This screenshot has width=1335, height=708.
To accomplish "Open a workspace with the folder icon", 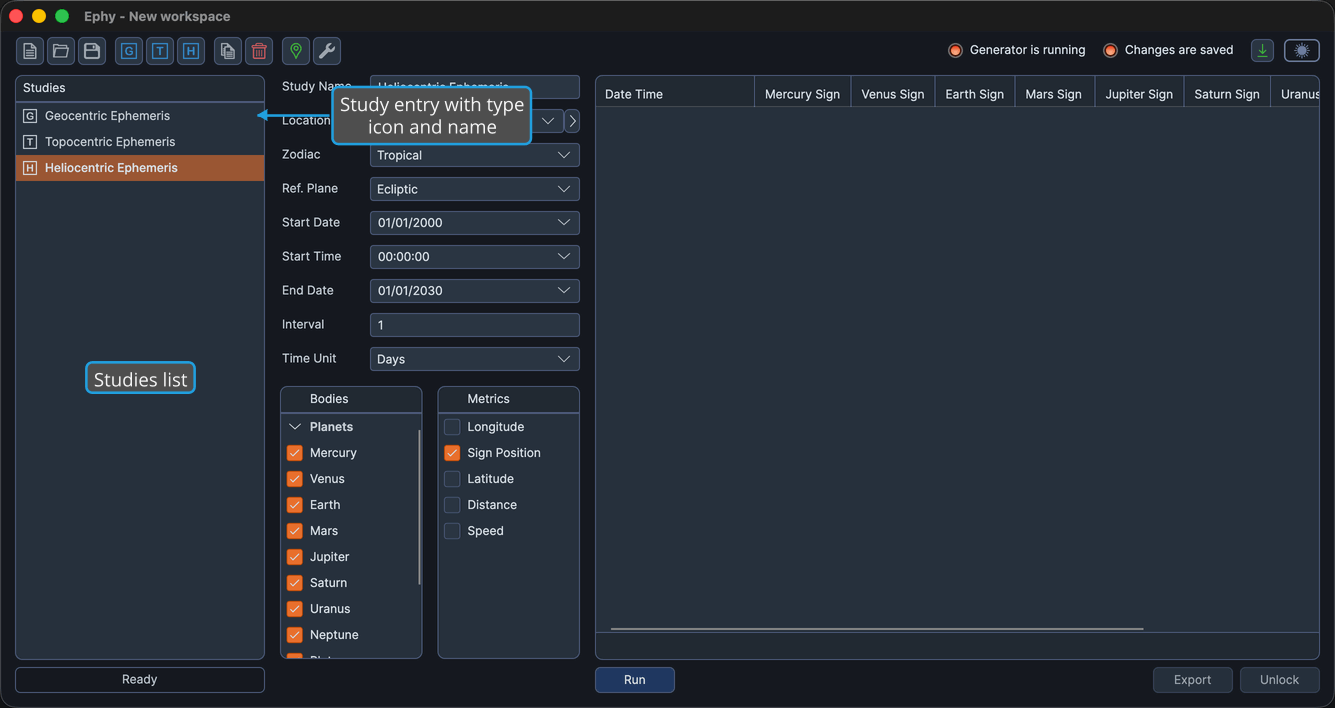I will pyautogui.click(x=61, y=51).
